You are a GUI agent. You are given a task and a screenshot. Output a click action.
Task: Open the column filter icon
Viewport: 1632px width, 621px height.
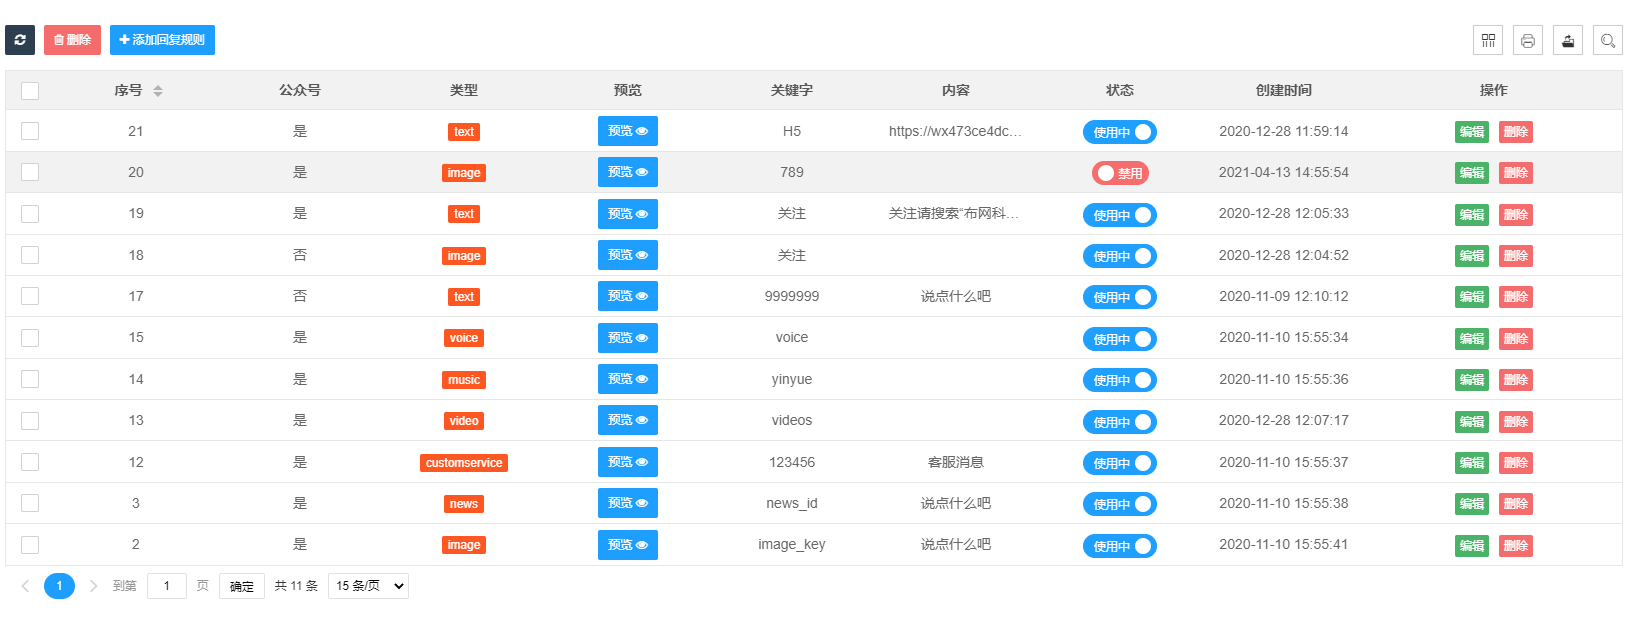point(1488,40)
